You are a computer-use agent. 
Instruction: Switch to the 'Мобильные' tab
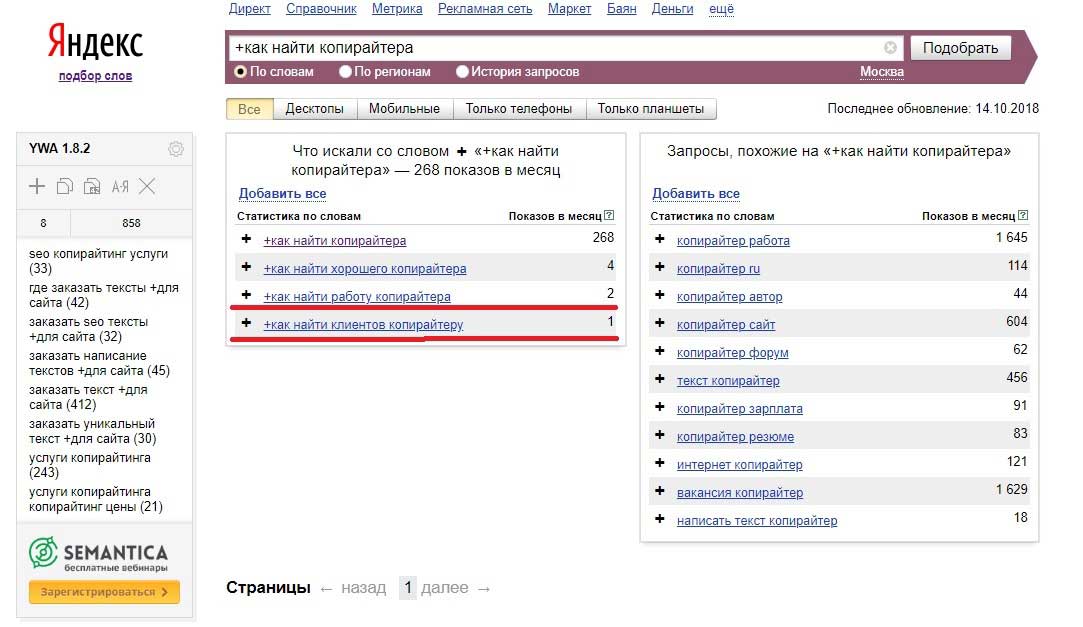click(404, 109)
